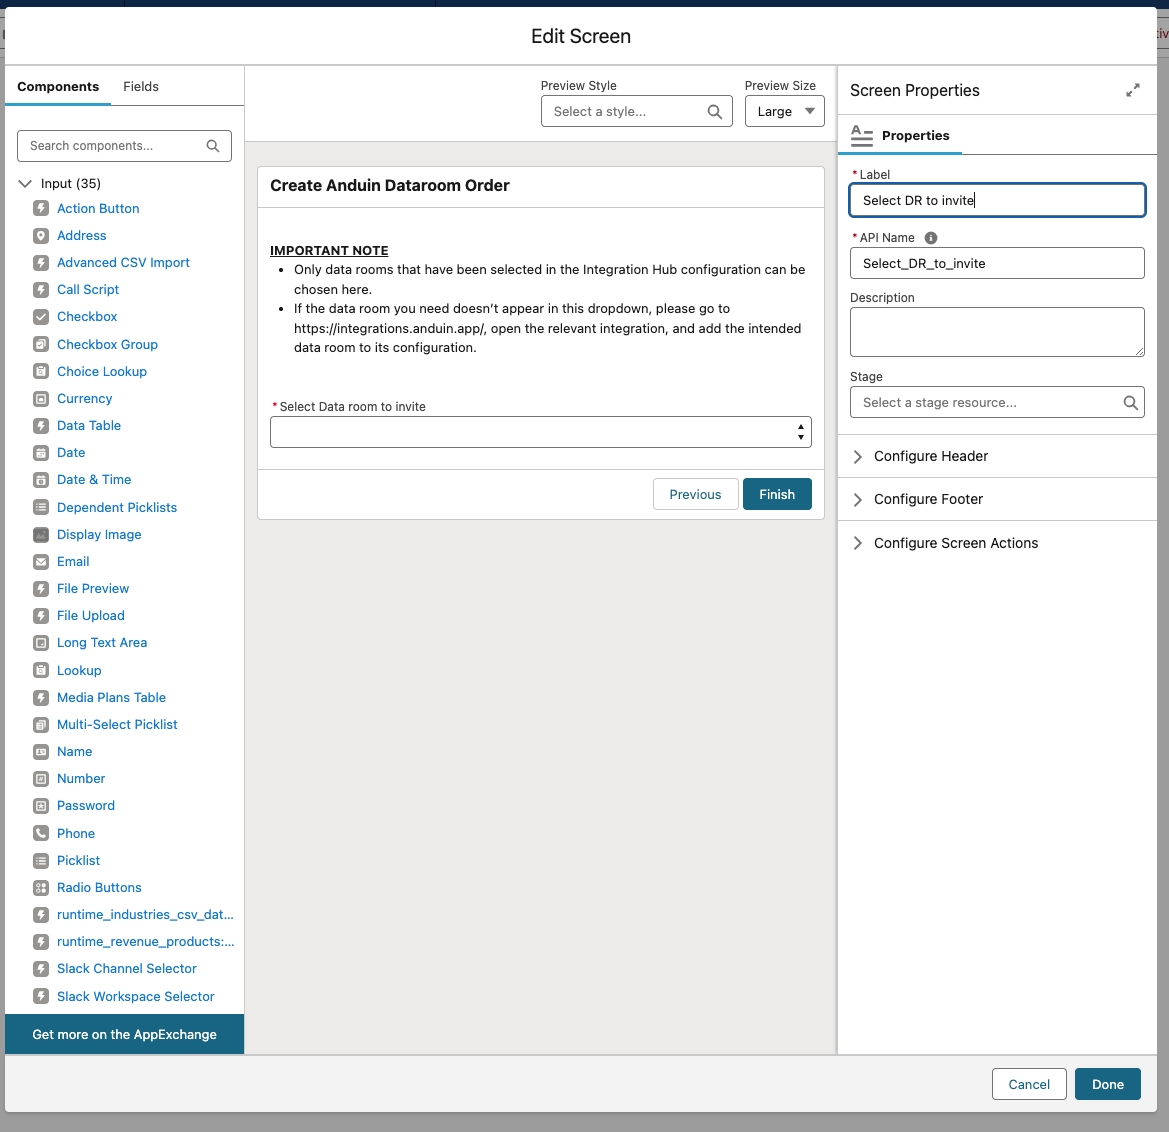Click the Media Plans Table icon
This screenshot has height=1132, width=1169.
pyautogui.click(x=41, y=698)
